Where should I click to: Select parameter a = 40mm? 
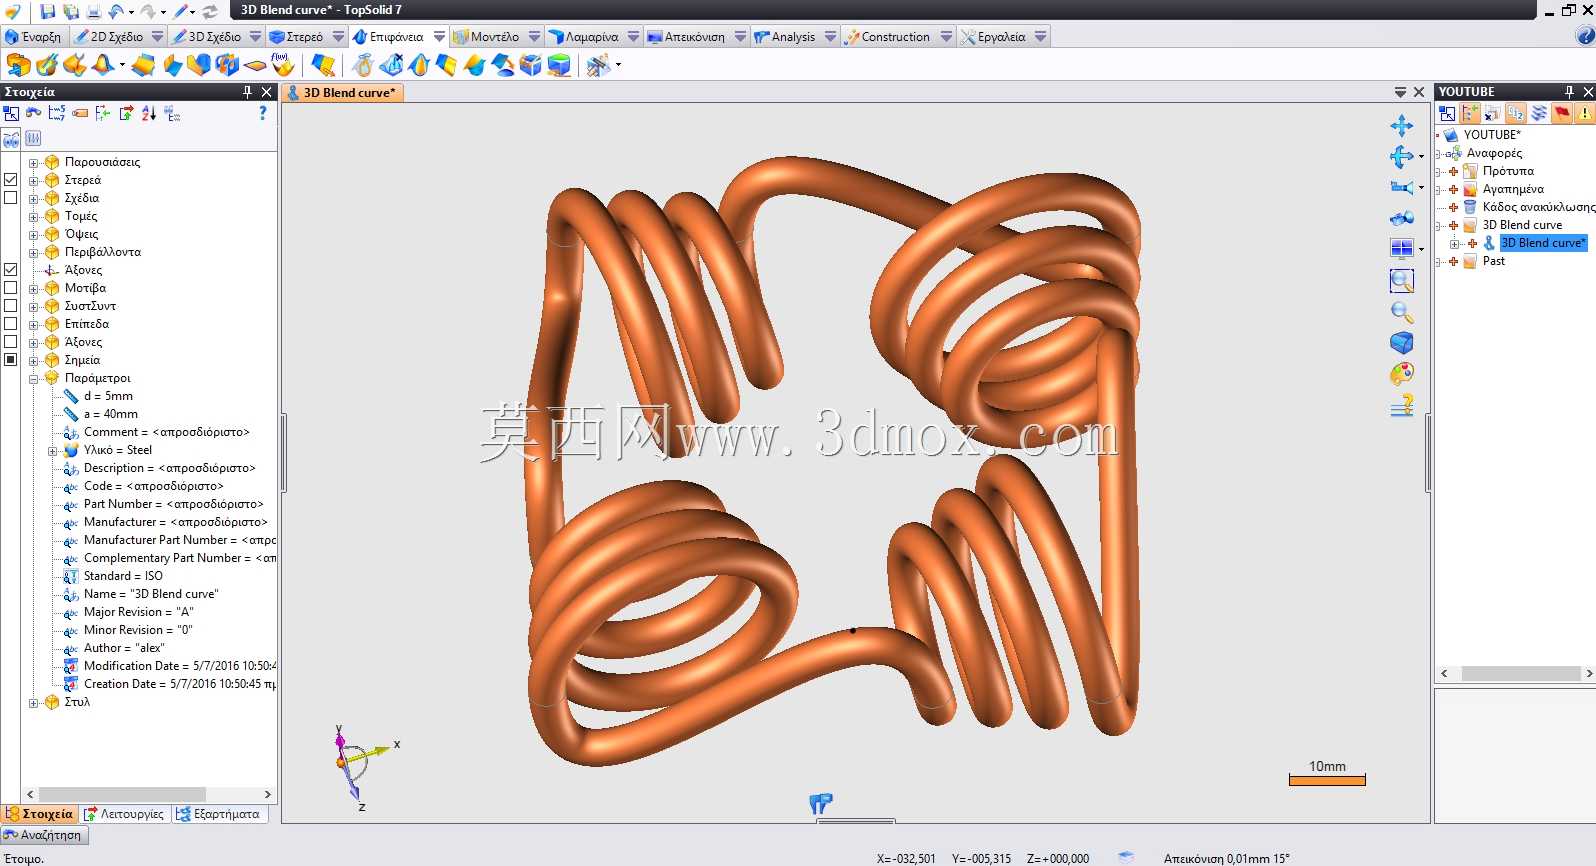pyautogui.click(x=111, y=414)
